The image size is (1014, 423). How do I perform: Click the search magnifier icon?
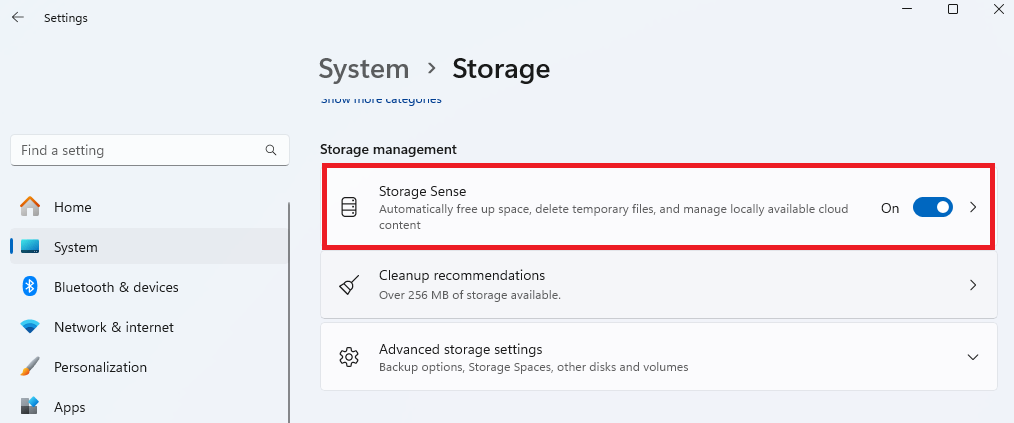point(271,150)
